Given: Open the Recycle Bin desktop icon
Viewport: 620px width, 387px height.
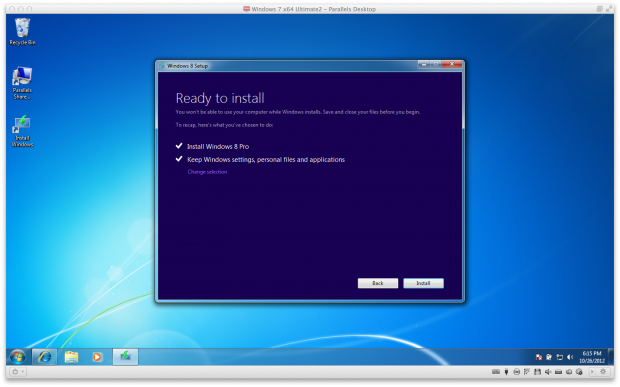Looking at the screenshot, I should point(23,32).
